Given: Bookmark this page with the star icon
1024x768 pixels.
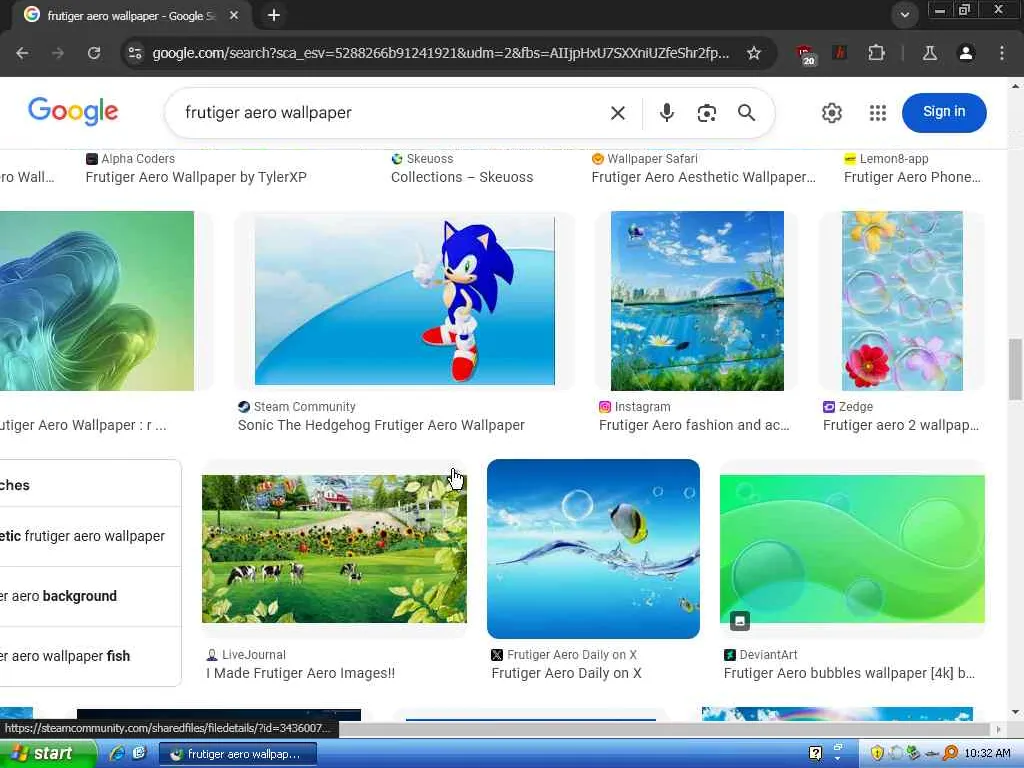Looking at the screenshot, I should pyautogui.click(x=754, y=53).
